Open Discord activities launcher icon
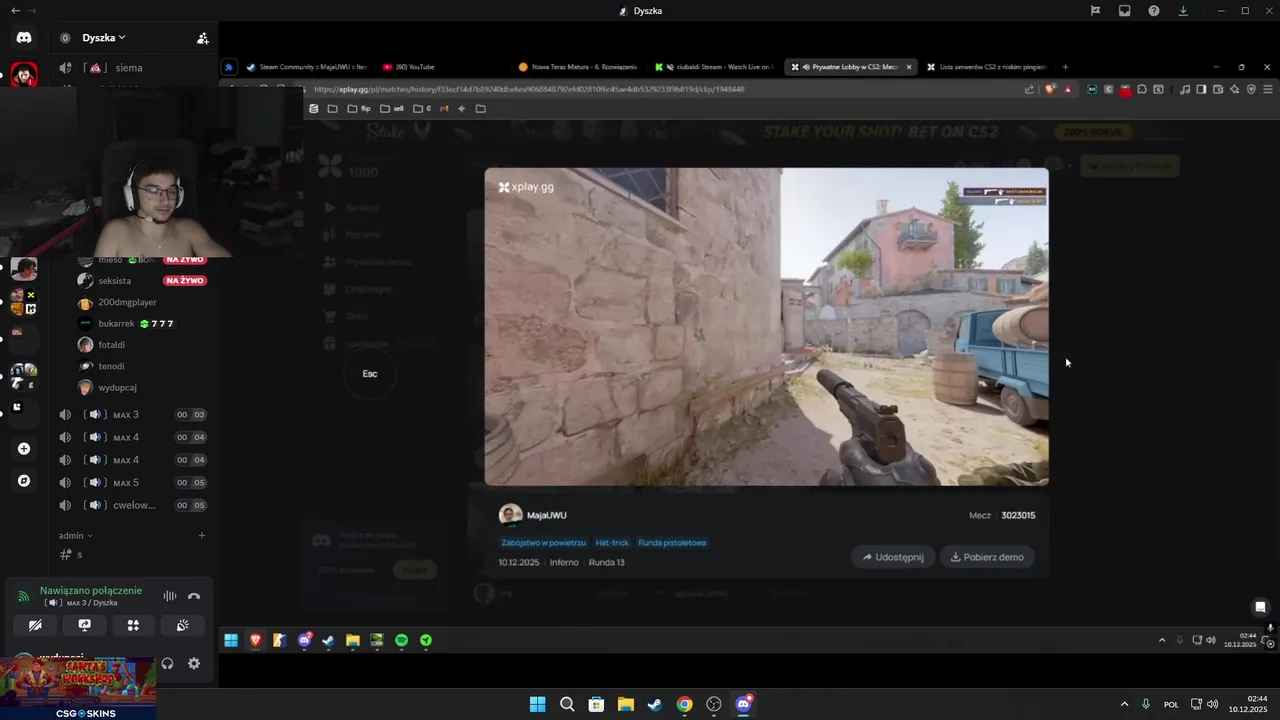This screenshot has width=1280, height=720. pos(133,625)
